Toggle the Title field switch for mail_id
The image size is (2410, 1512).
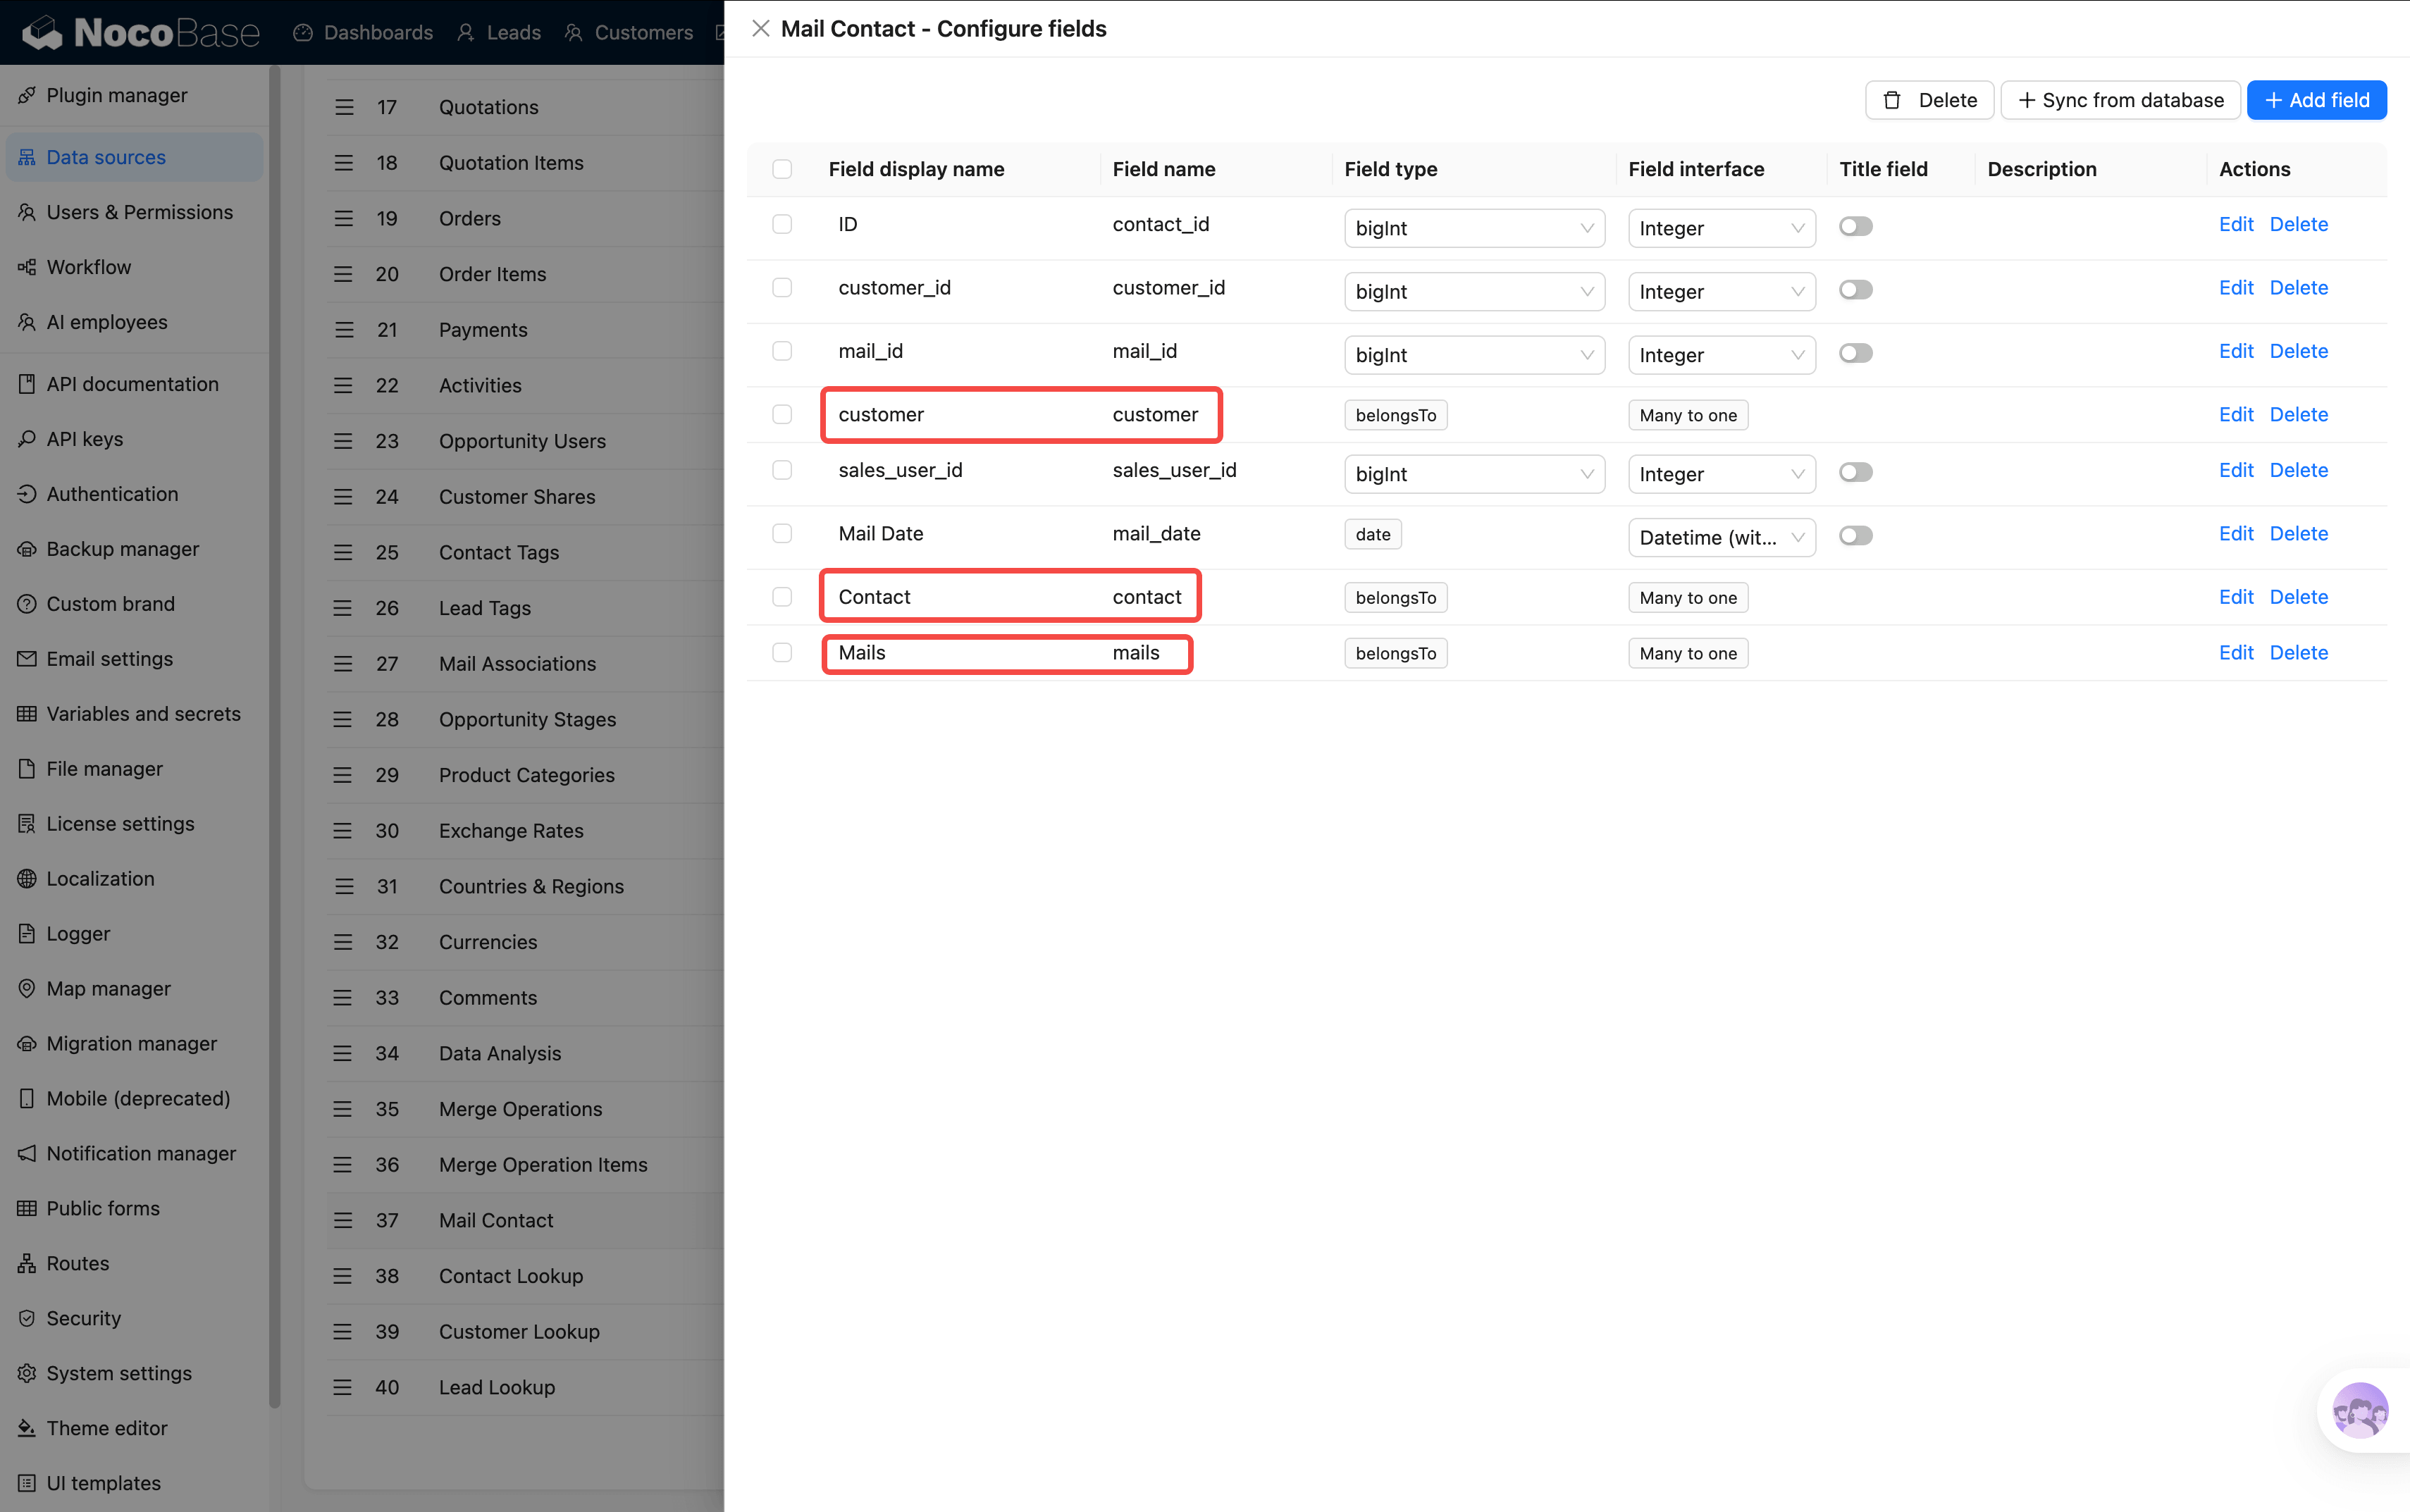(1855, 353)
